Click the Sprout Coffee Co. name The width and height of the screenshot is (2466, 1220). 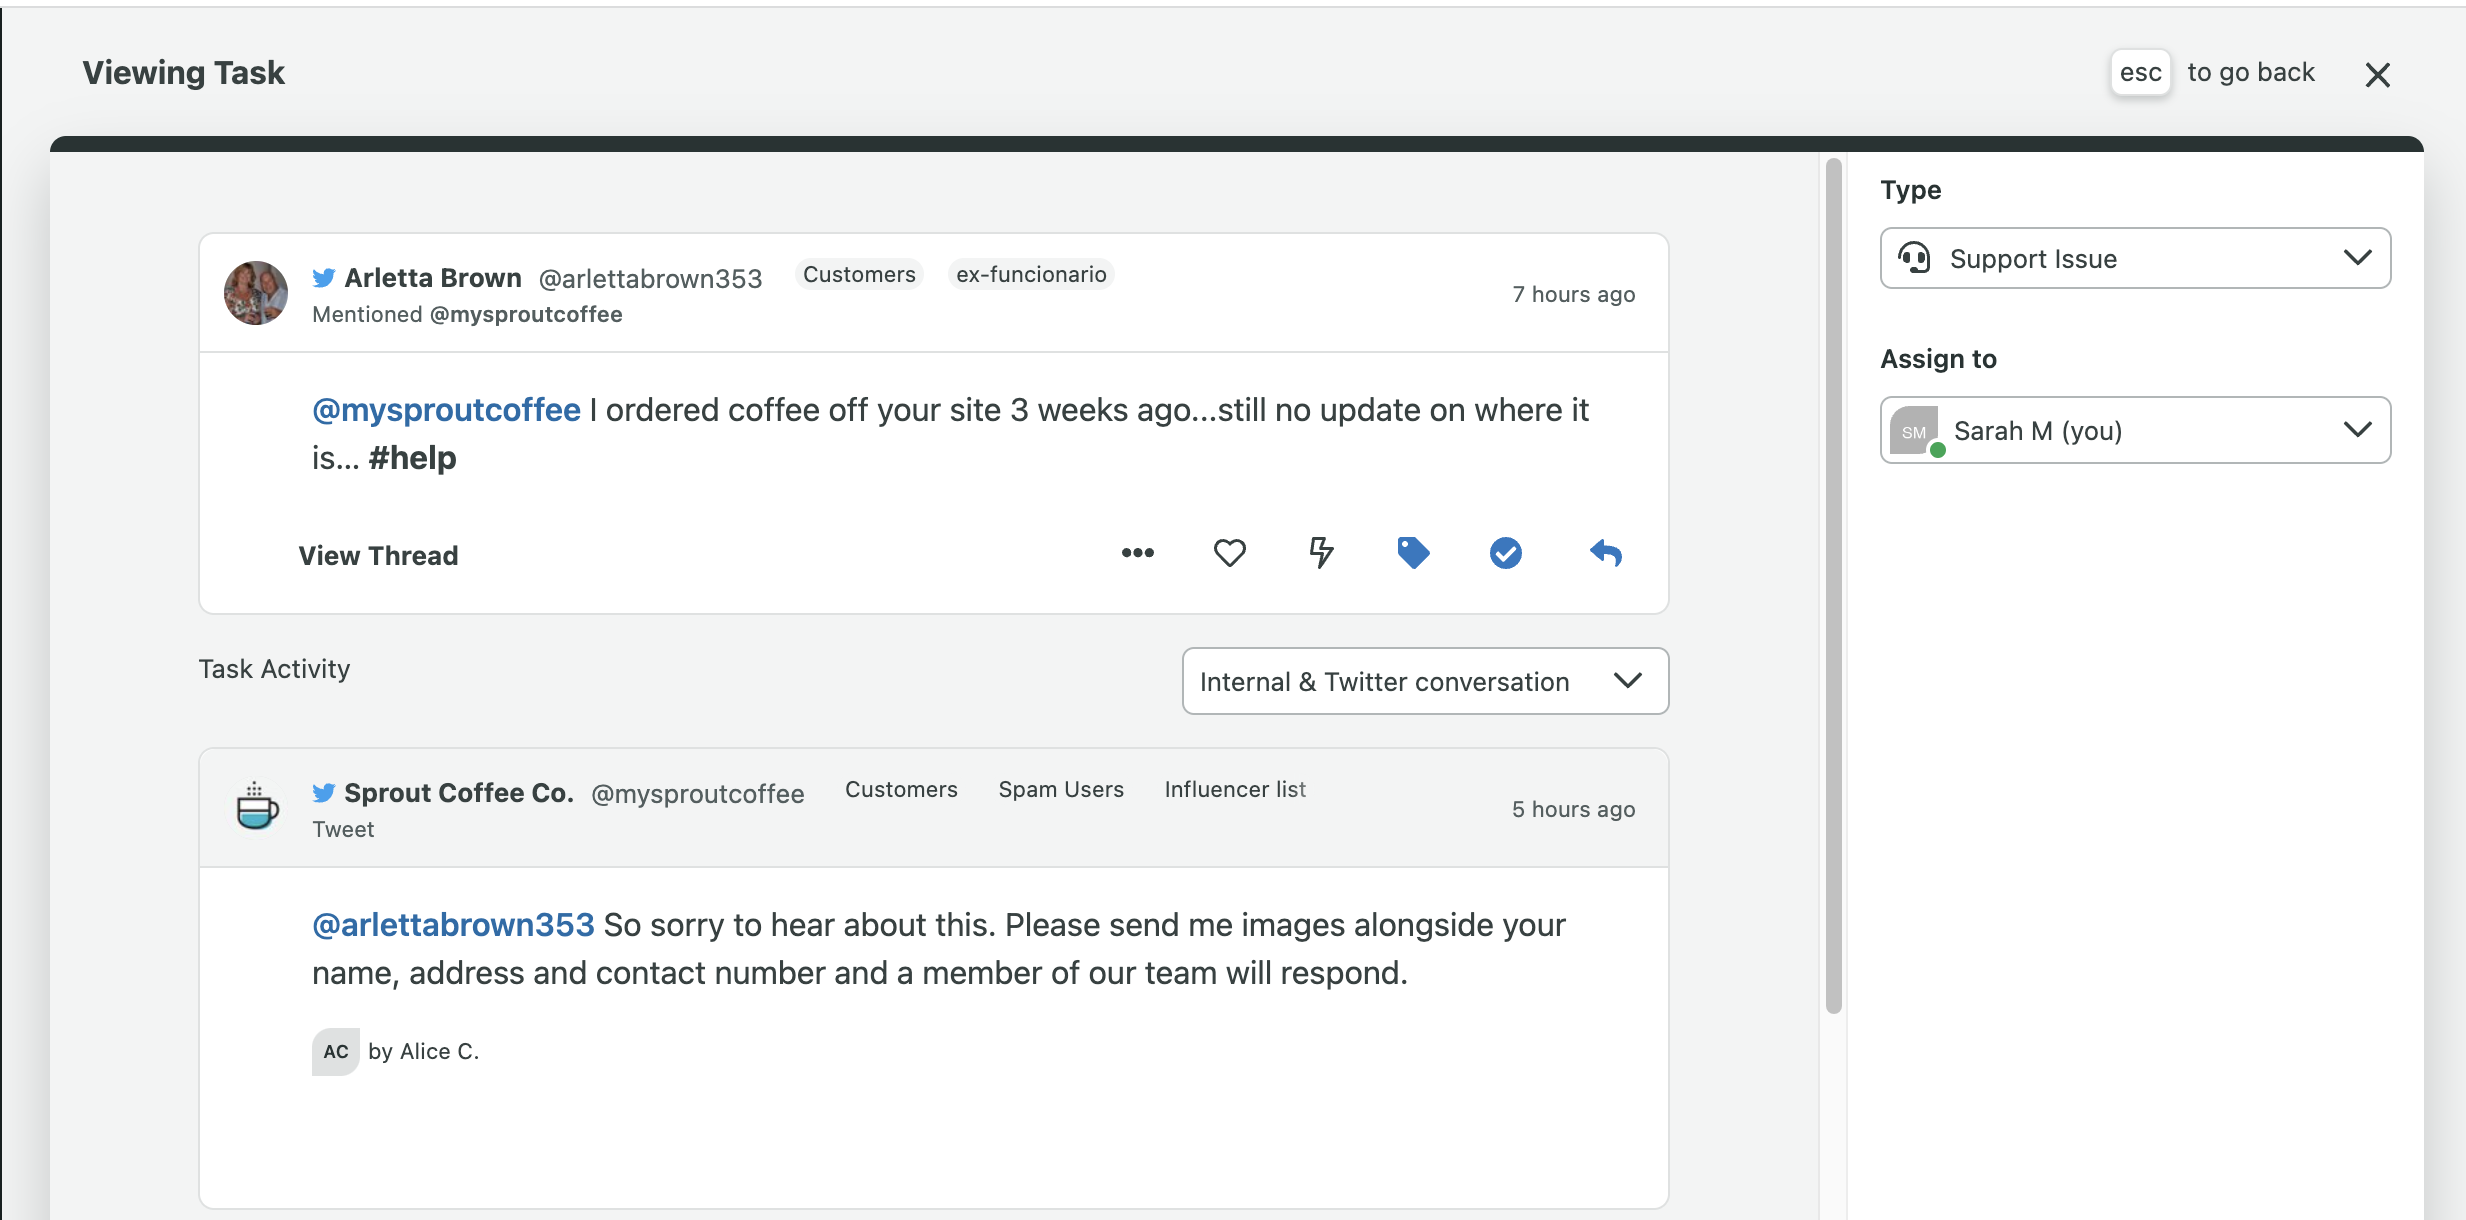(459, 792)
